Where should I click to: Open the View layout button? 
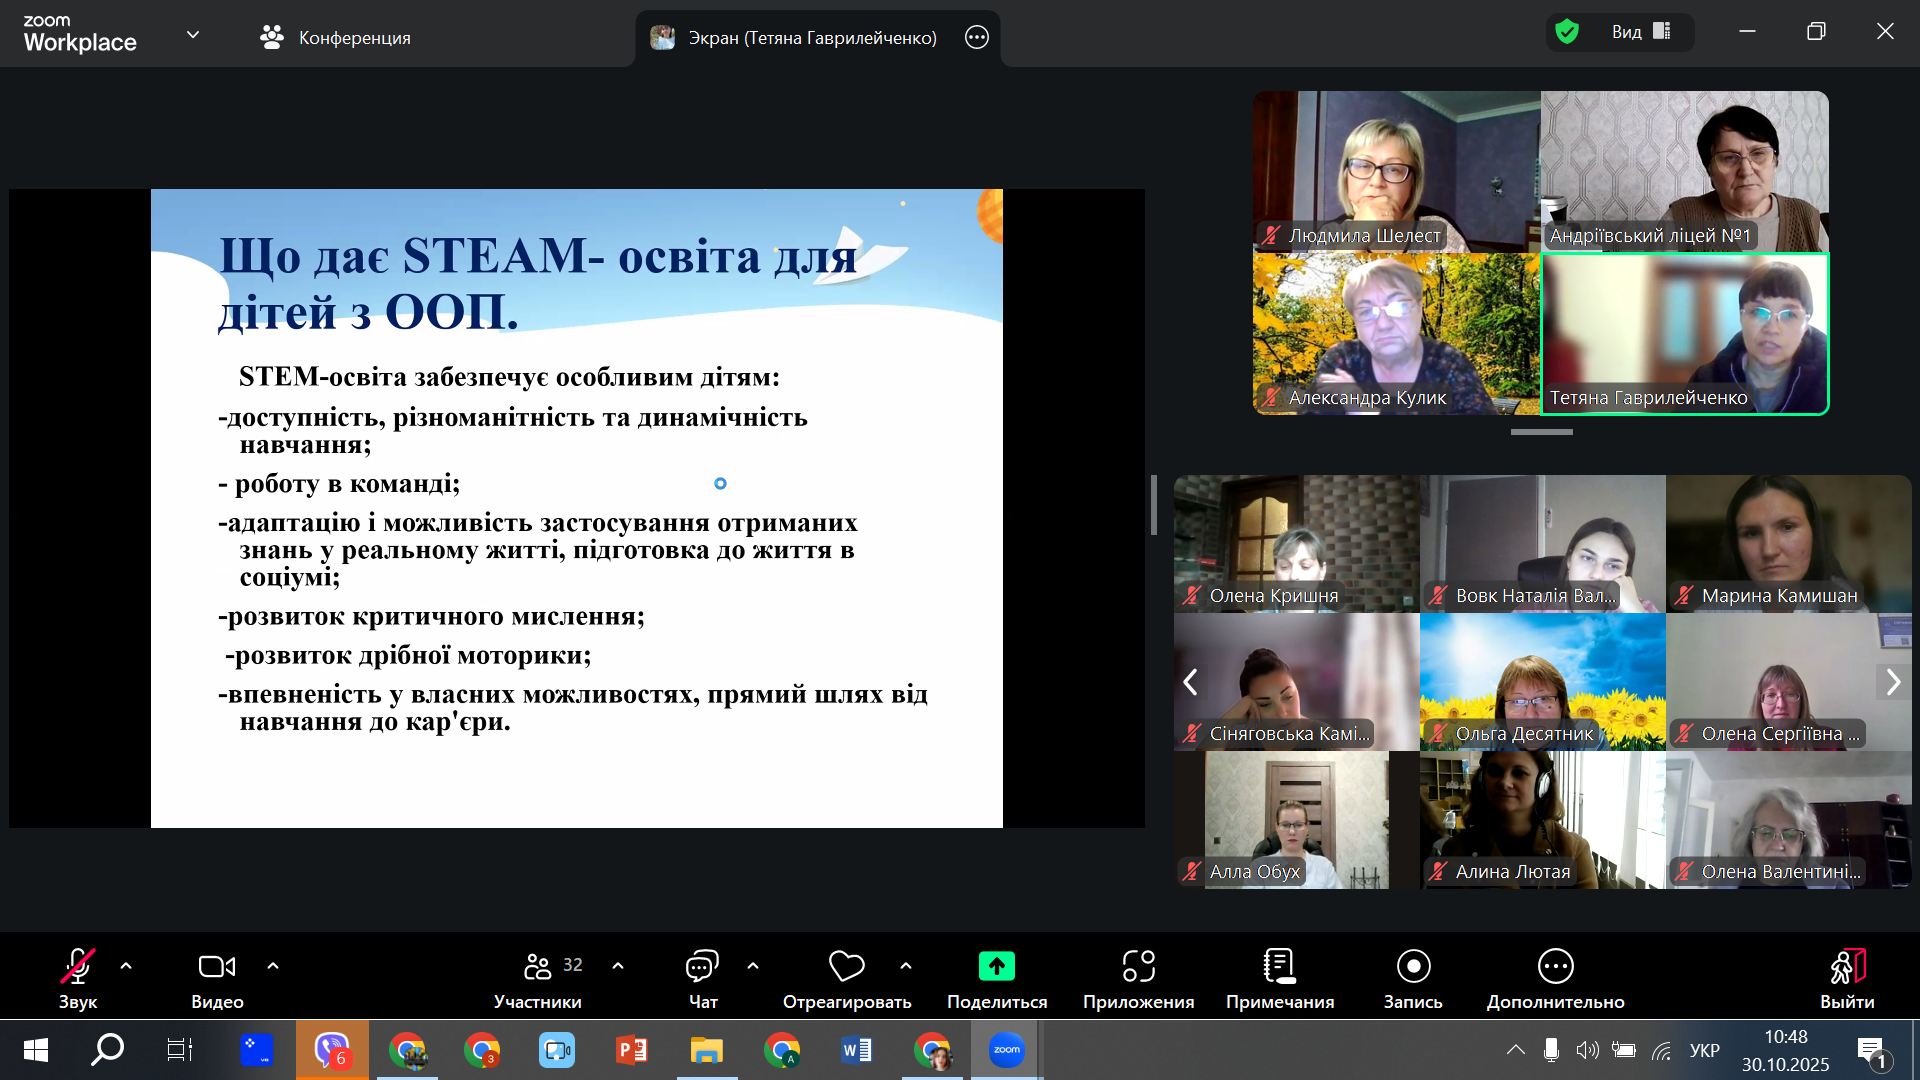tap(1640, 32)
